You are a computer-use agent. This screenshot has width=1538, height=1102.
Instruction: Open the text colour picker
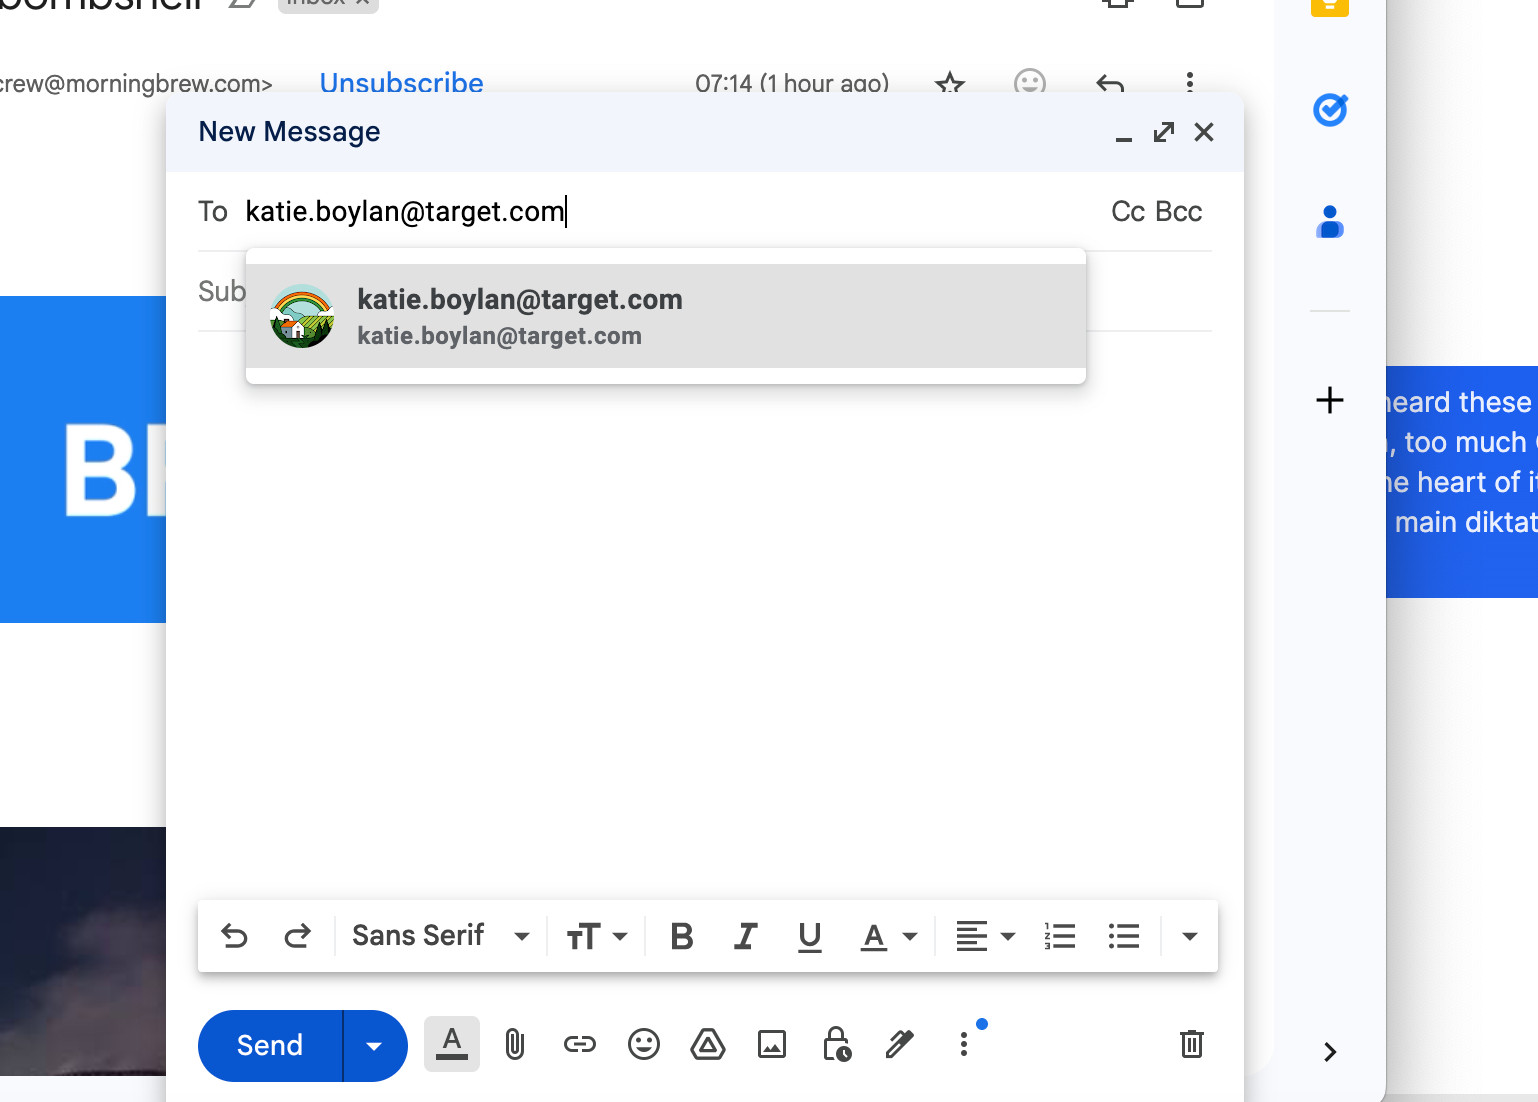point(889,936)
